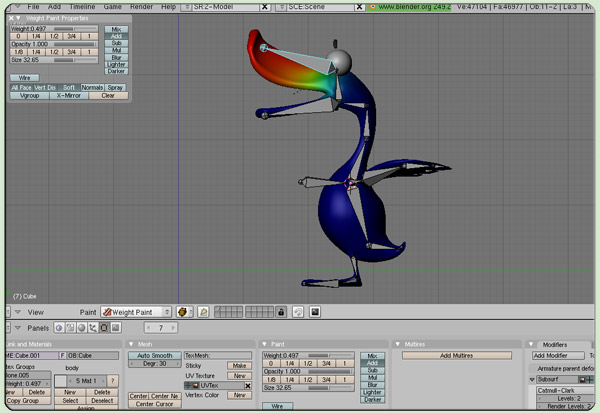Delete the SCE:Scene entry with X
This screenshot has height=413, width=600.
tap(359, 7)
